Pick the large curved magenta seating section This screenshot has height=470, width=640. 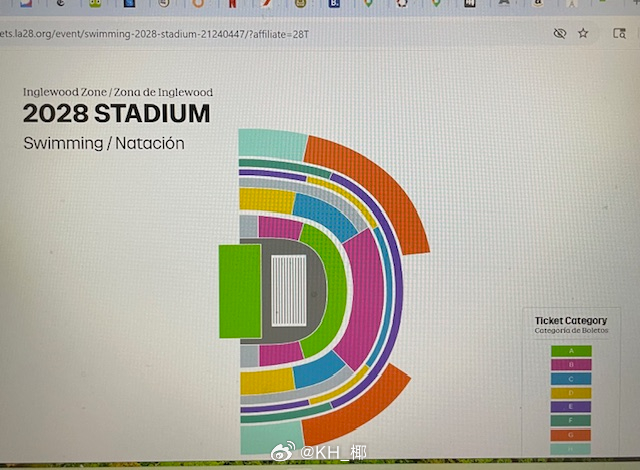point(365,296)
